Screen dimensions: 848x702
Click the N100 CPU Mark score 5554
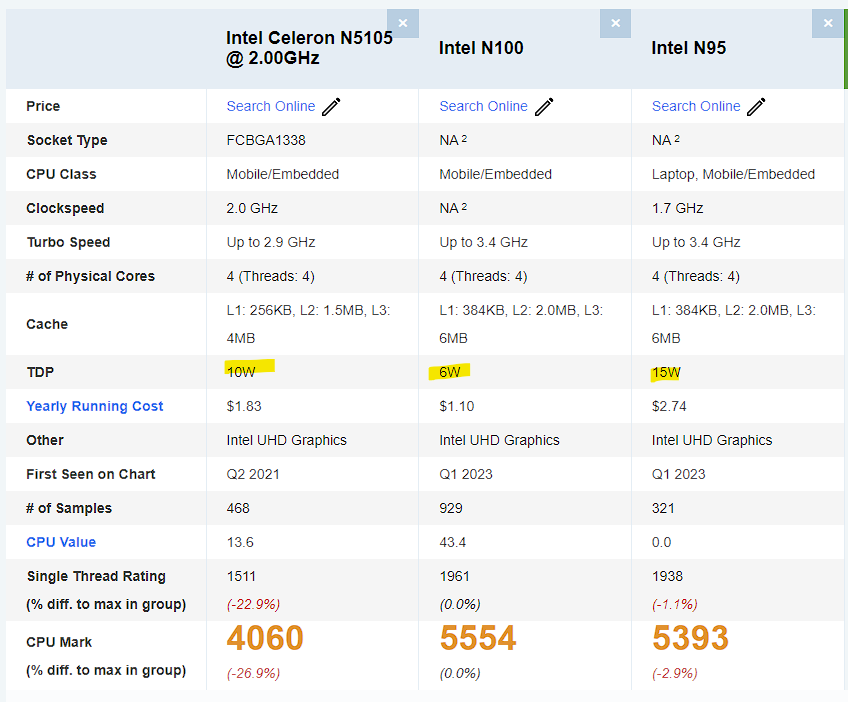point(478,638)
